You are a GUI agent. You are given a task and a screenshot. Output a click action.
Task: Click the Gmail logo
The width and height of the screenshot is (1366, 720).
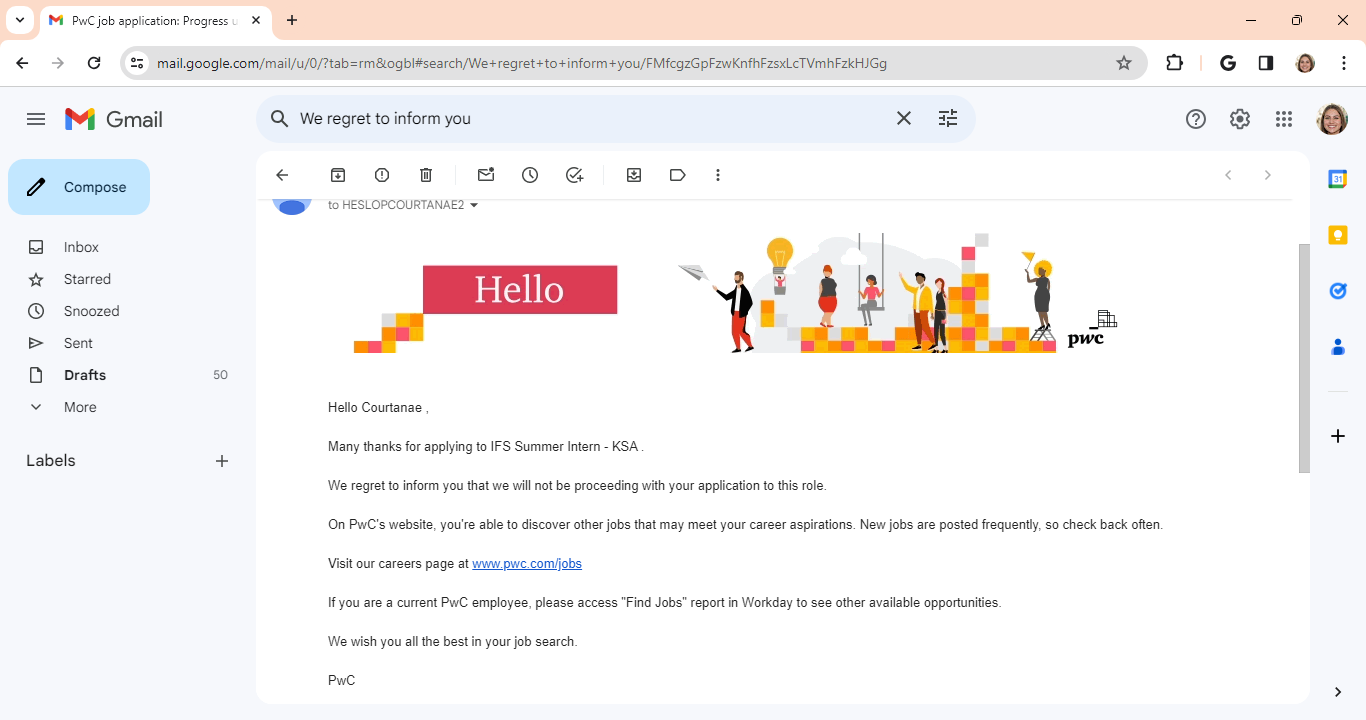click(x=114, y=119)
